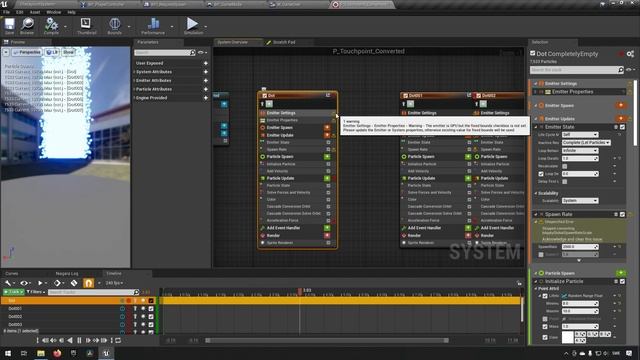Screen dimensions: 640x360
Task: Open the Scalability System dropdown
Action: 580,201
